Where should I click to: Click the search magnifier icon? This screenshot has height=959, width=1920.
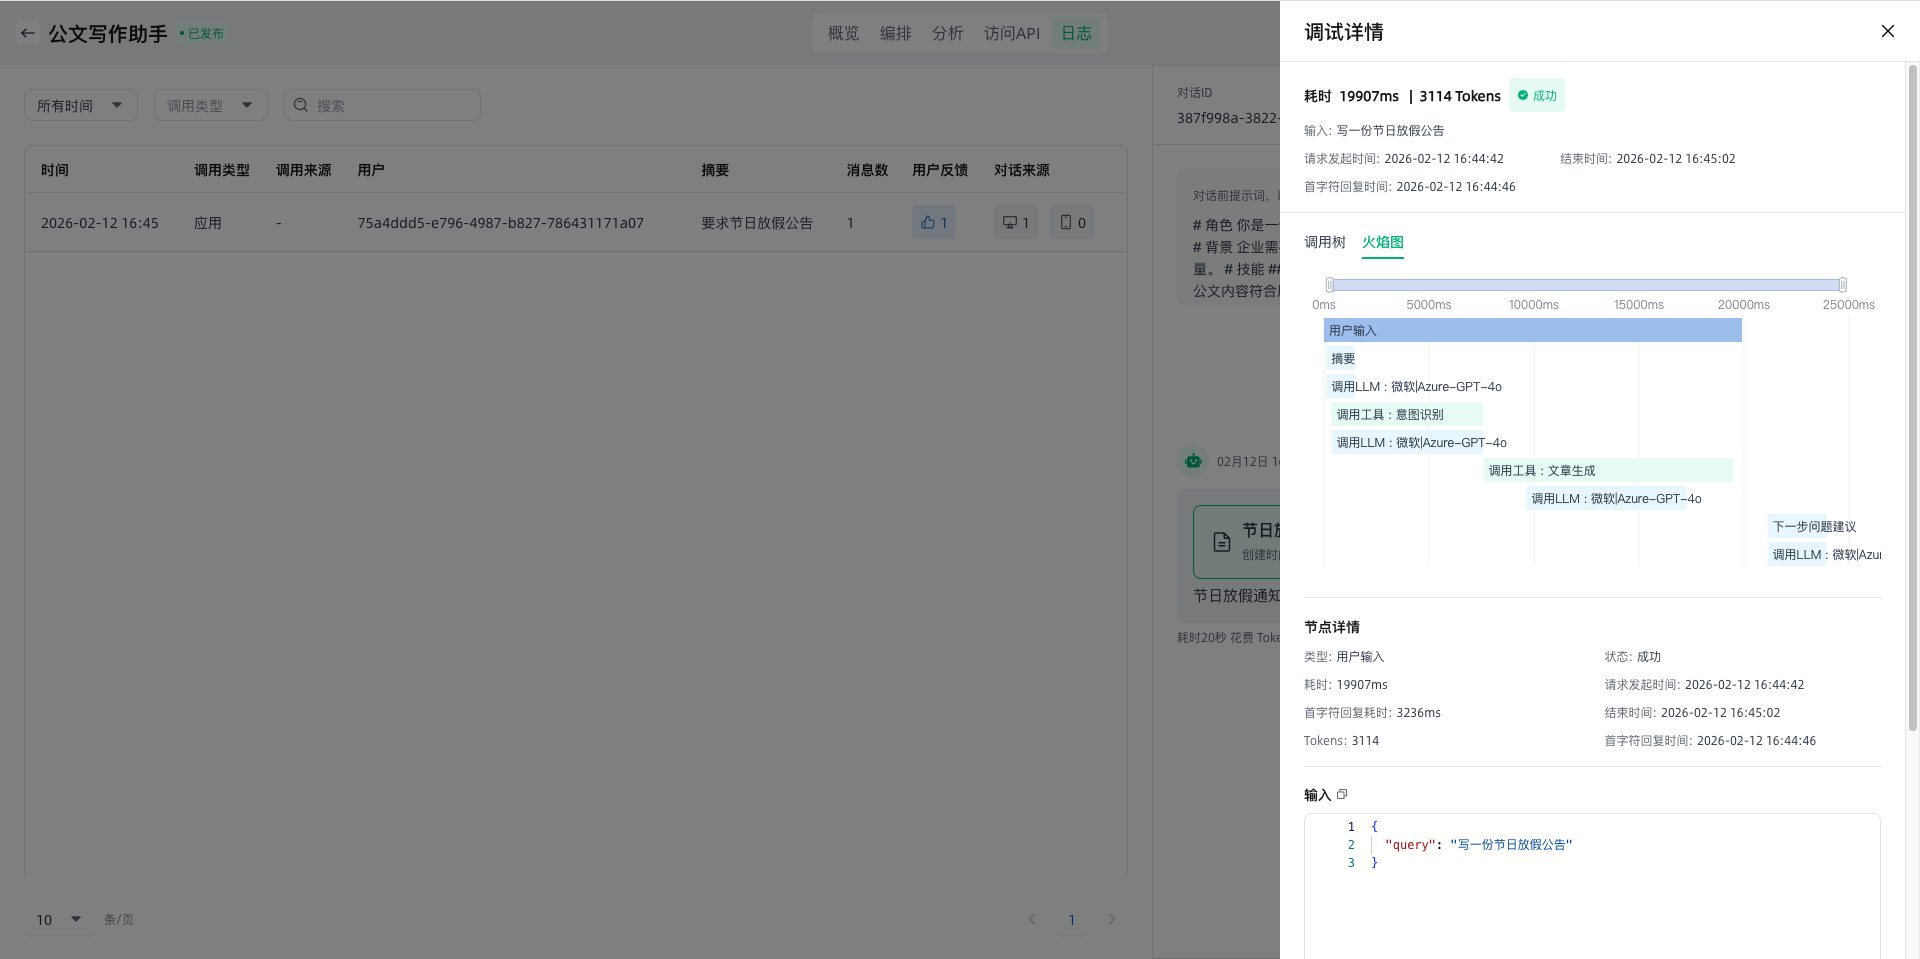pos(301,105)
